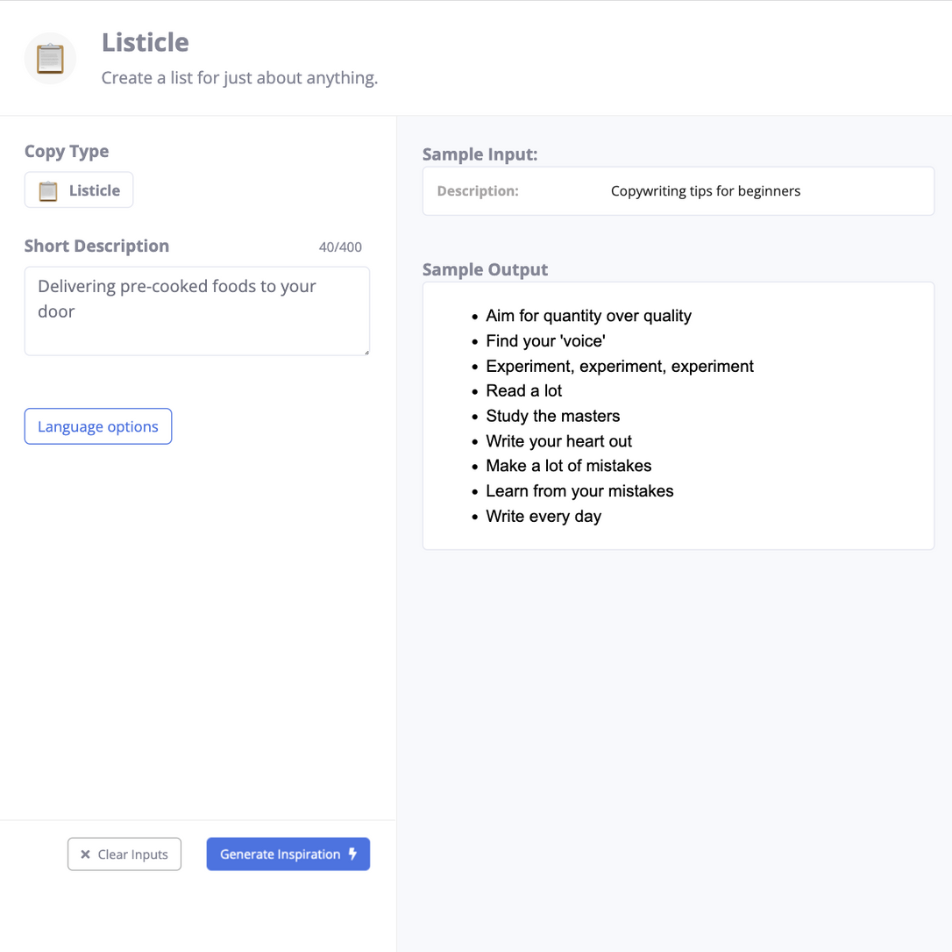Click the clipboard icon in Copy Type selector
This screenshot has height=952, width=952.
[48, 191]
